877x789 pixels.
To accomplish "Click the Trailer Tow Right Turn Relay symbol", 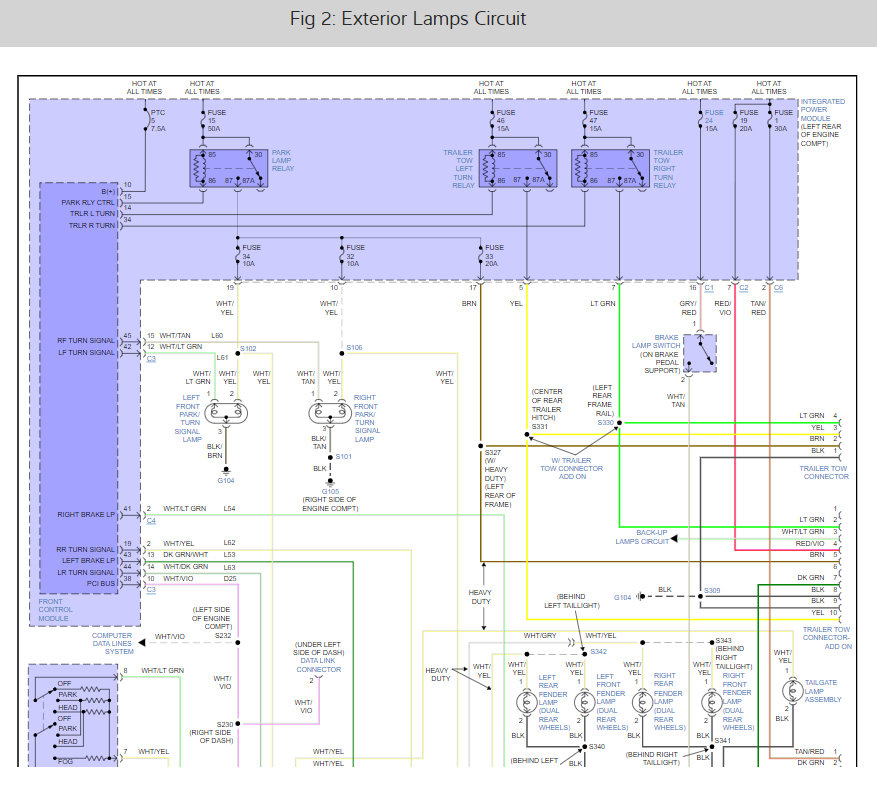I will coord(605,169).
